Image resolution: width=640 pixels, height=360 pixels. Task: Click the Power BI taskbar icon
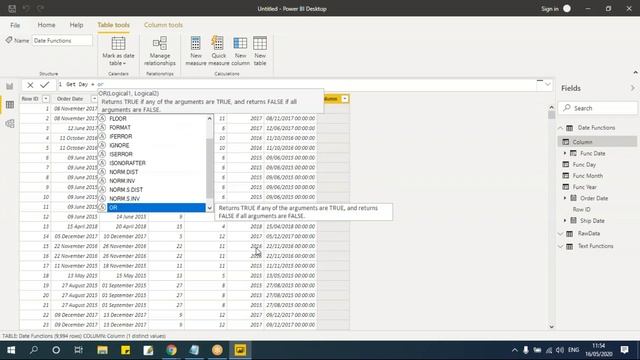tap(240, 350)
